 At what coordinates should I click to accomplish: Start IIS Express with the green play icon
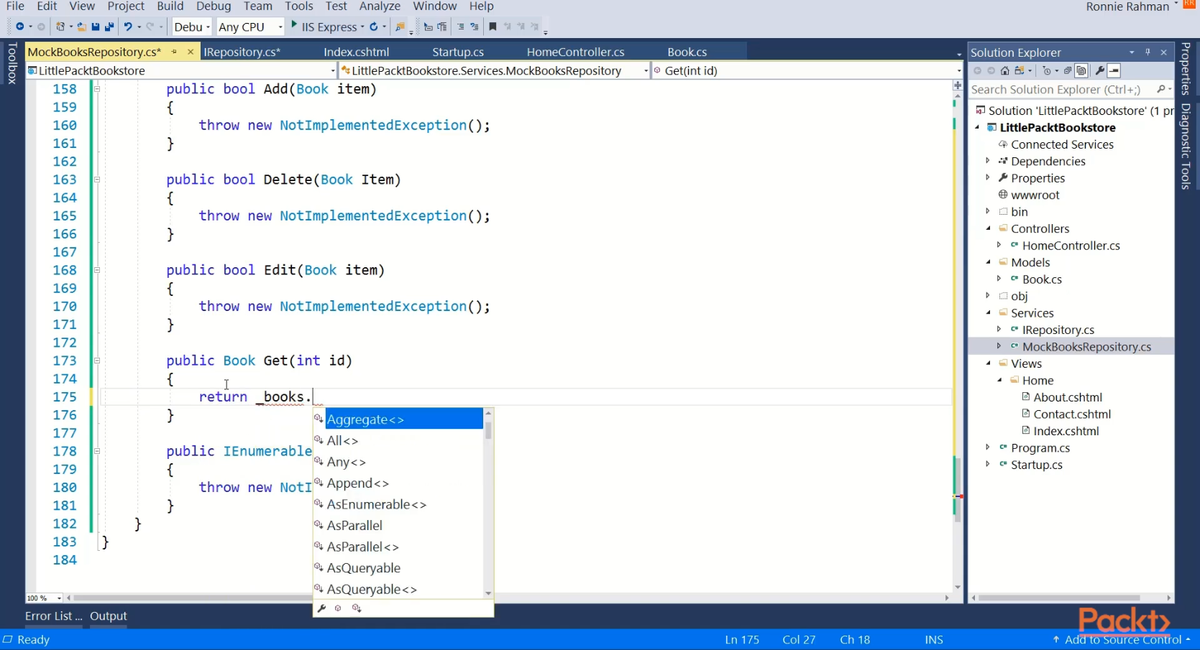pos(294,25)
